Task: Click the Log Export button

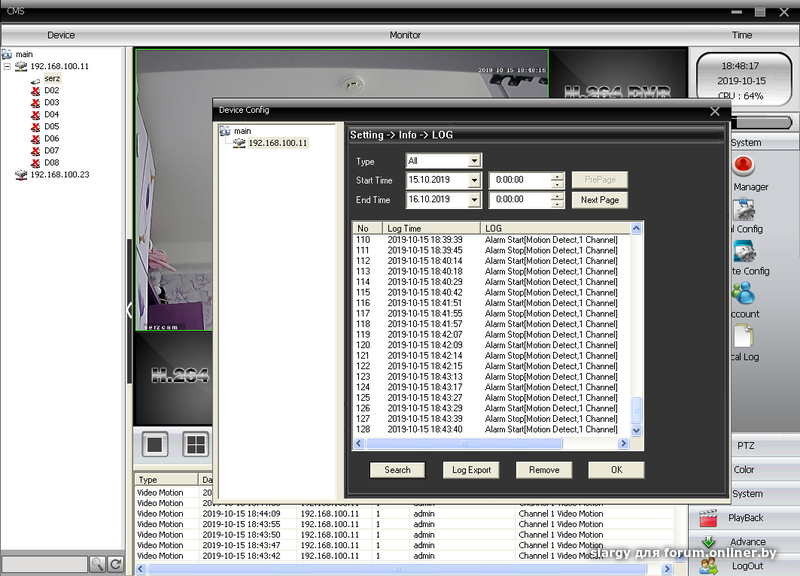Action: pyautogui.click(x=471, y=470)
